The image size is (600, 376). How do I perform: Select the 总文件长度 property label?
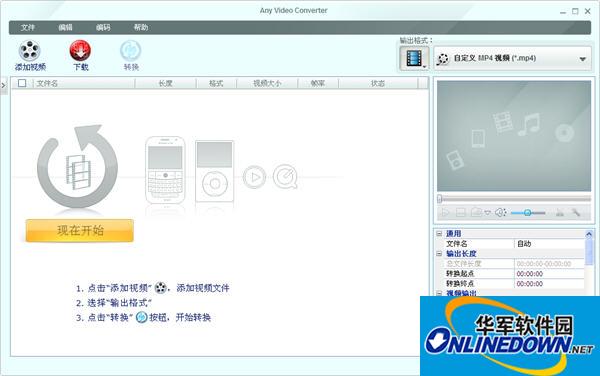(x=463, y=264)
